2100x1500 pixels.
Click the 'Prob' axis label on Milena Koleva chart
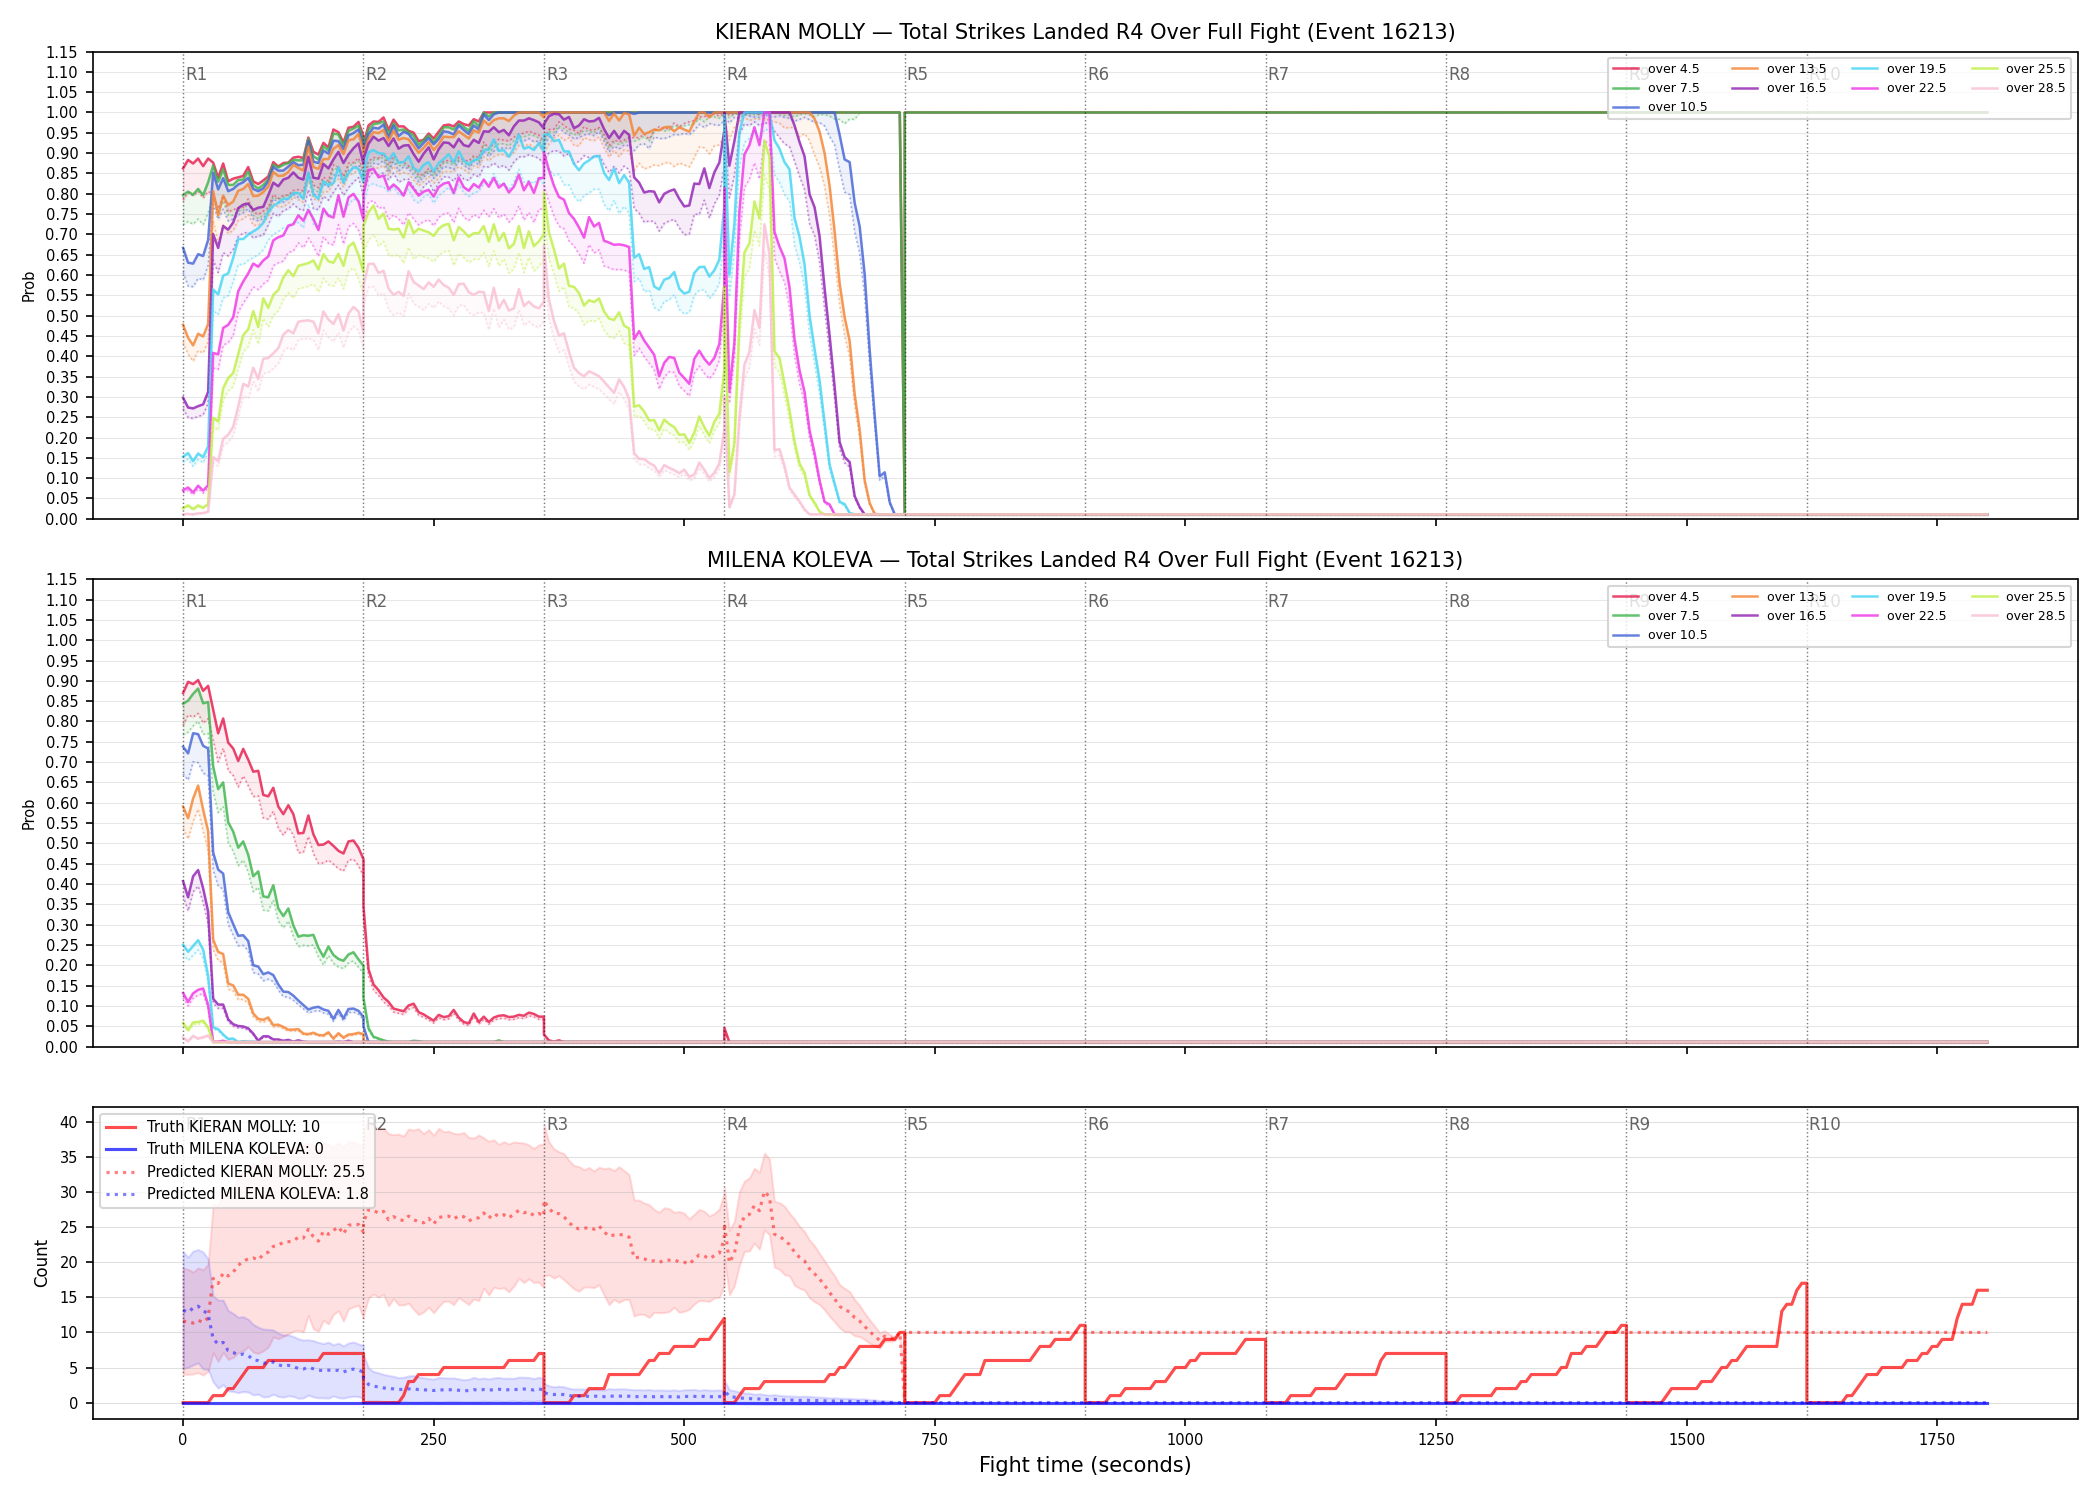click(x=29, y=814)
